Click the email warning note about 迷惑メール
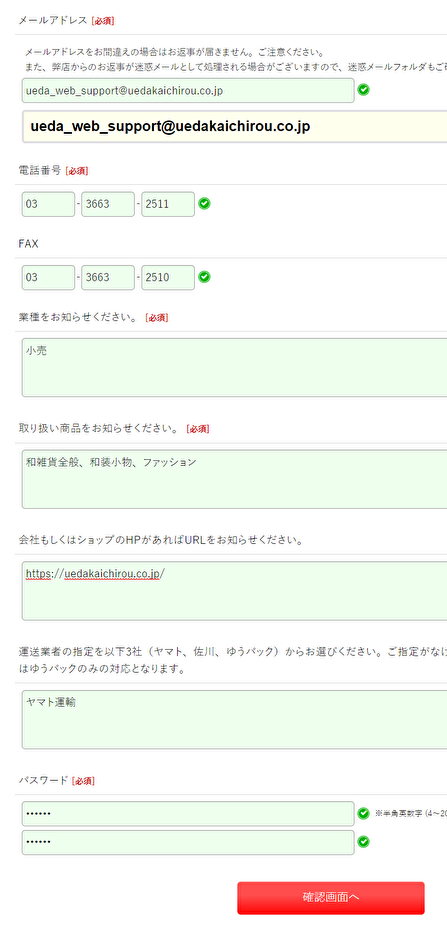 click(x=236, y=66)
